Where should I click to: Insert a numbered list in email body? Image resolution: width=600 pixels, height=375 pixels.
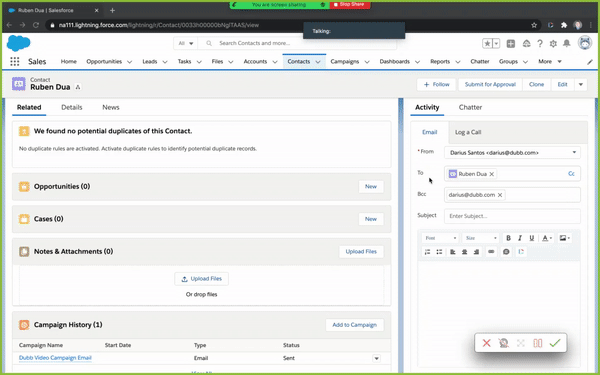[x=427, y=251]
